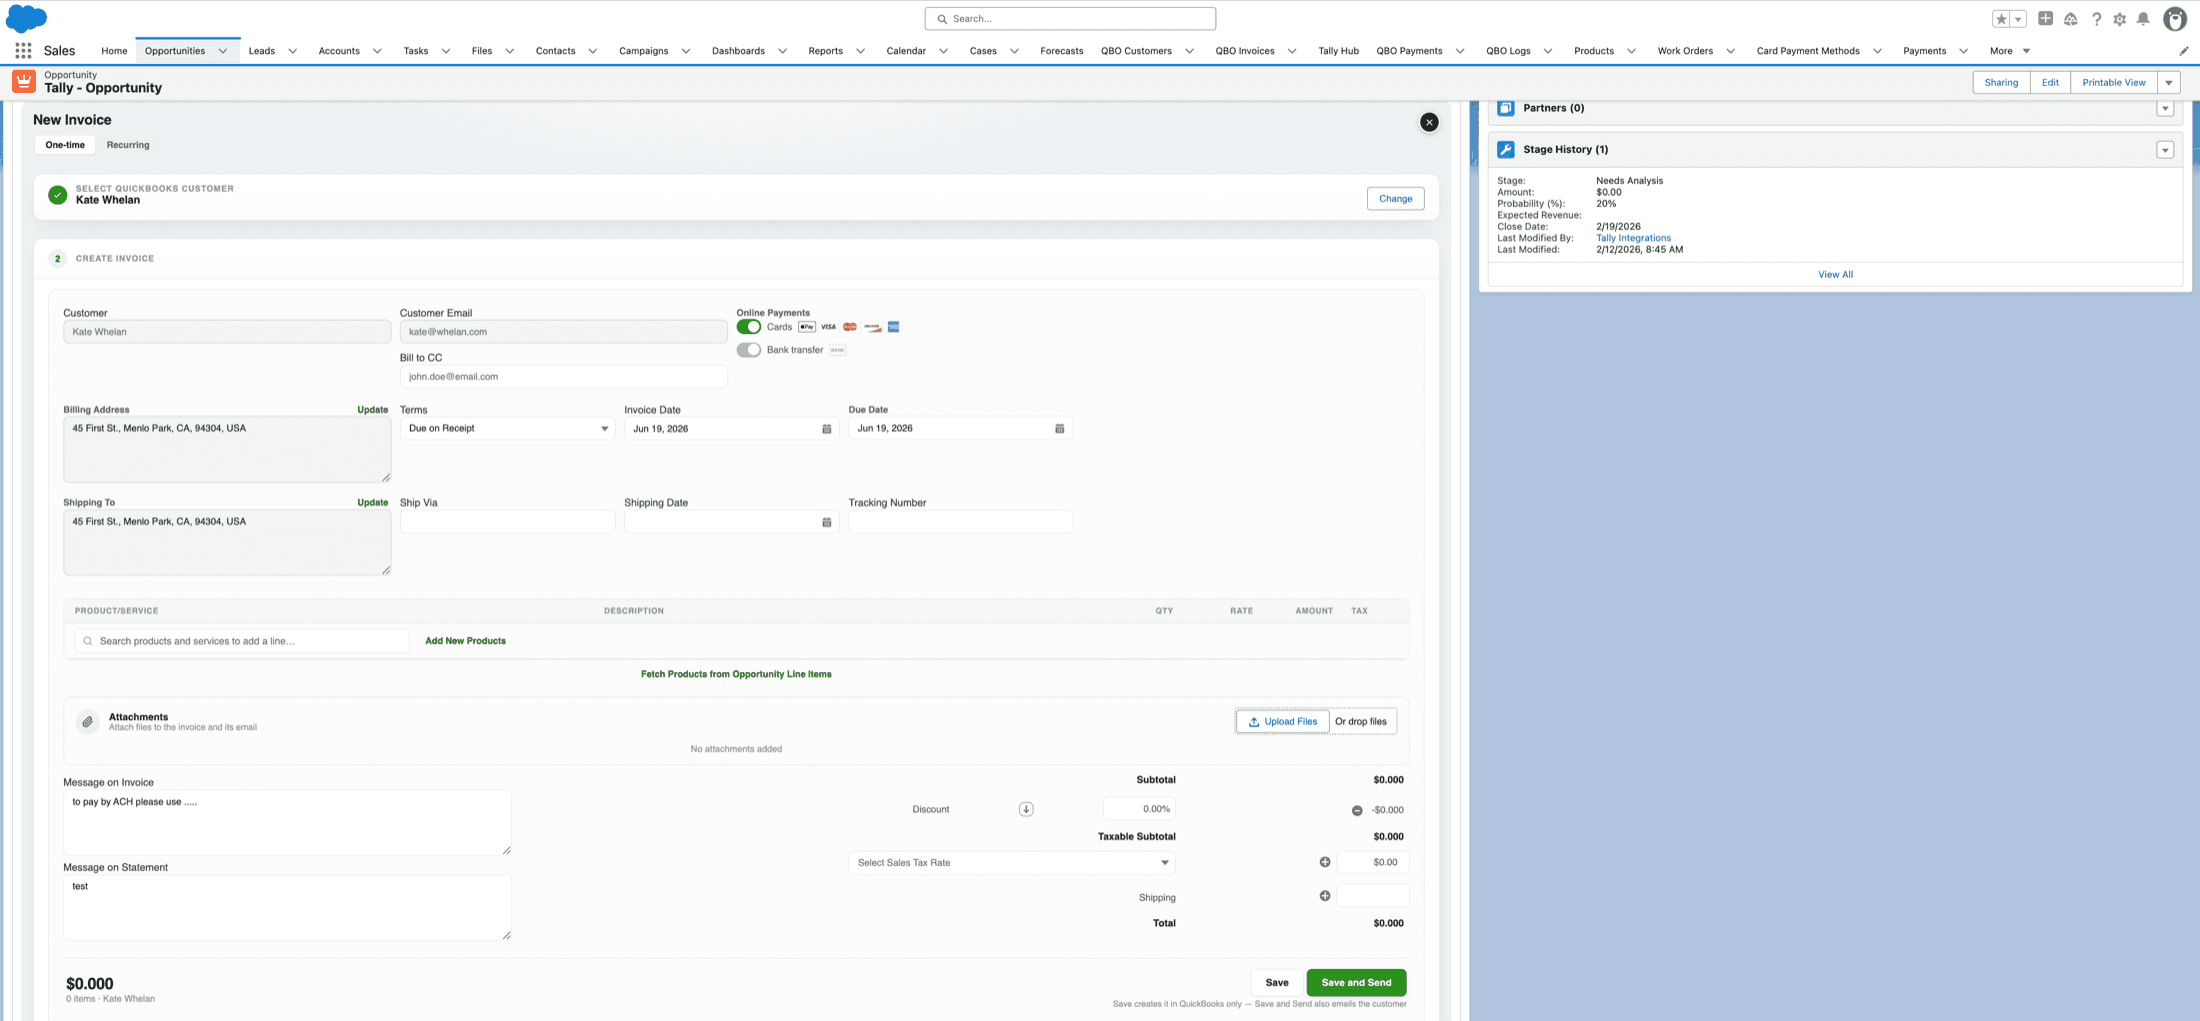
Task: Click the Printable View button
Action: [2114, 83]
